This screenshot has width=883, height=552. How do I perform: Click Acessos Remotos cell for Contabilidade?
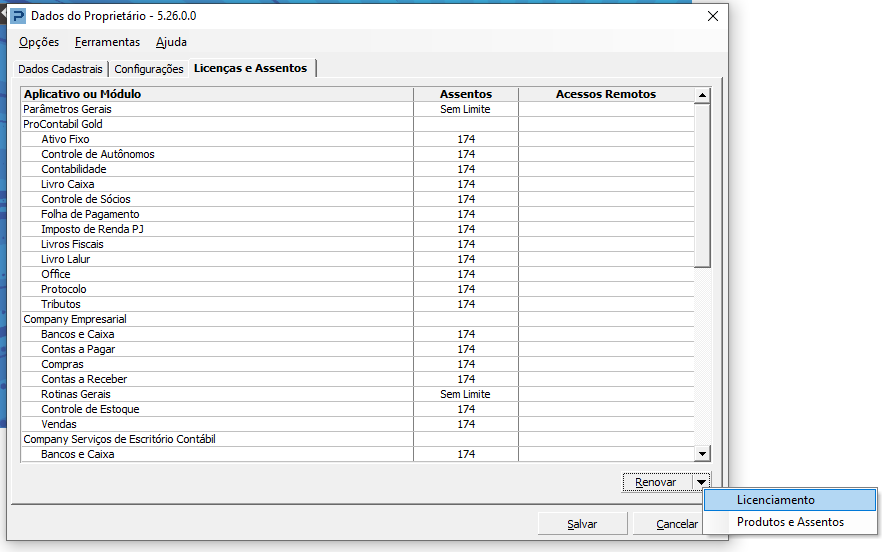point(606,169)
